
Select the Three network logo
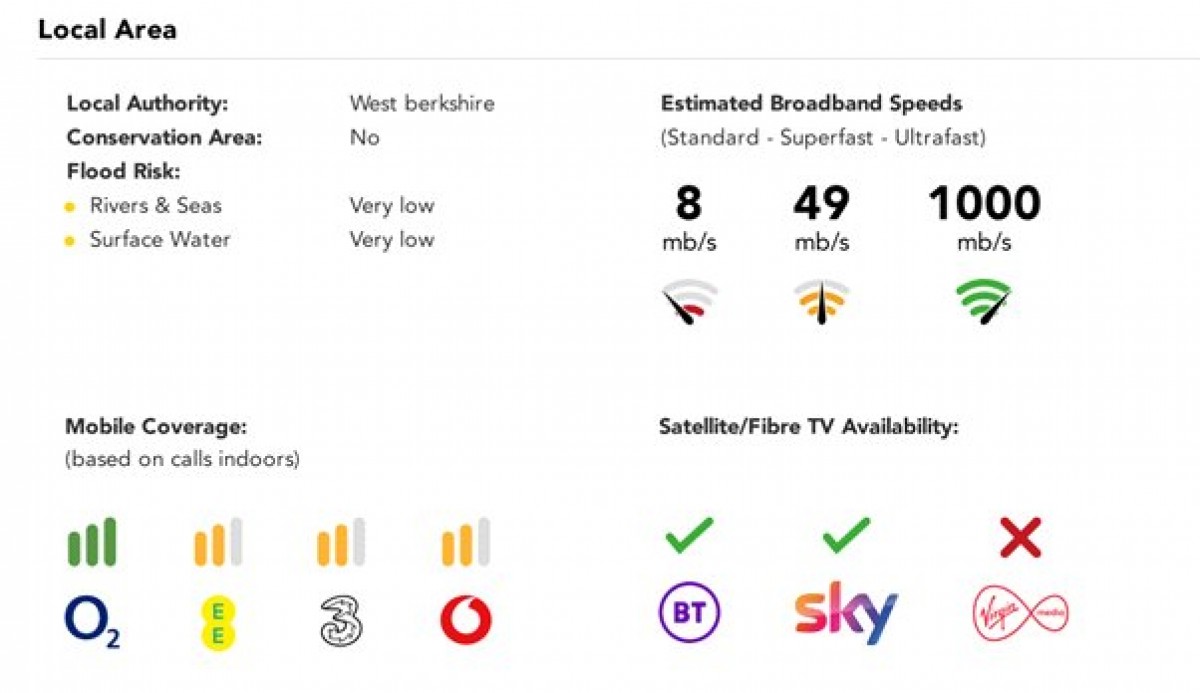[x=341, y=620]
